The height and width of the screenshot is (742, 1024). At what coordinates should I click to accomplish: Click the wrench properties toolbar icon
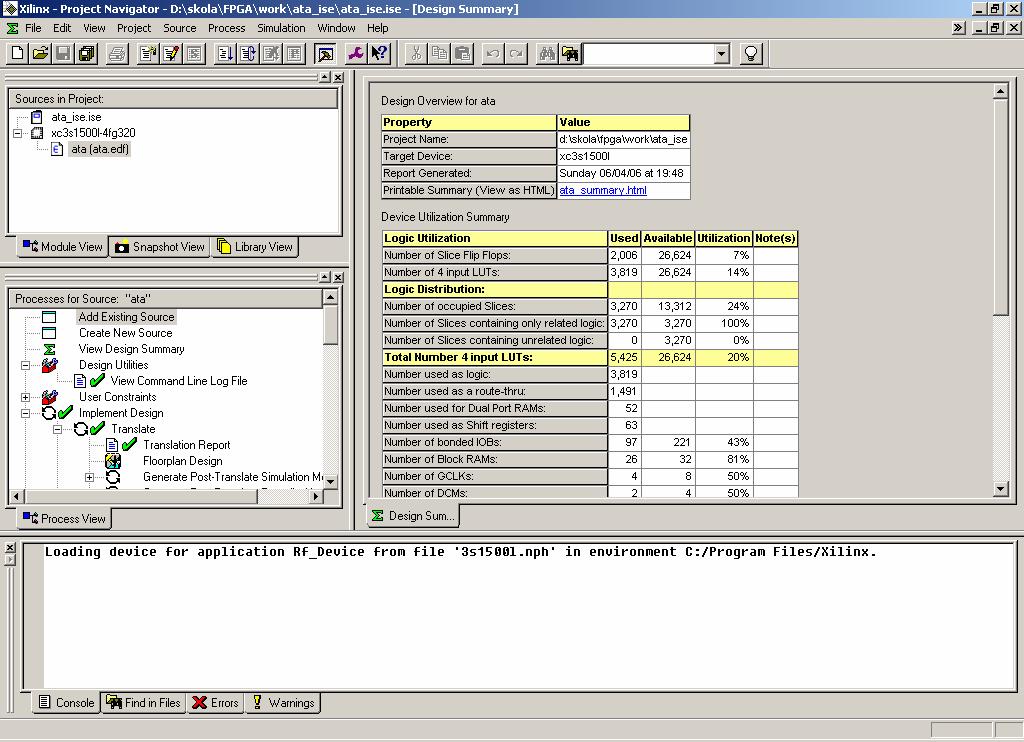coord(355,54)
